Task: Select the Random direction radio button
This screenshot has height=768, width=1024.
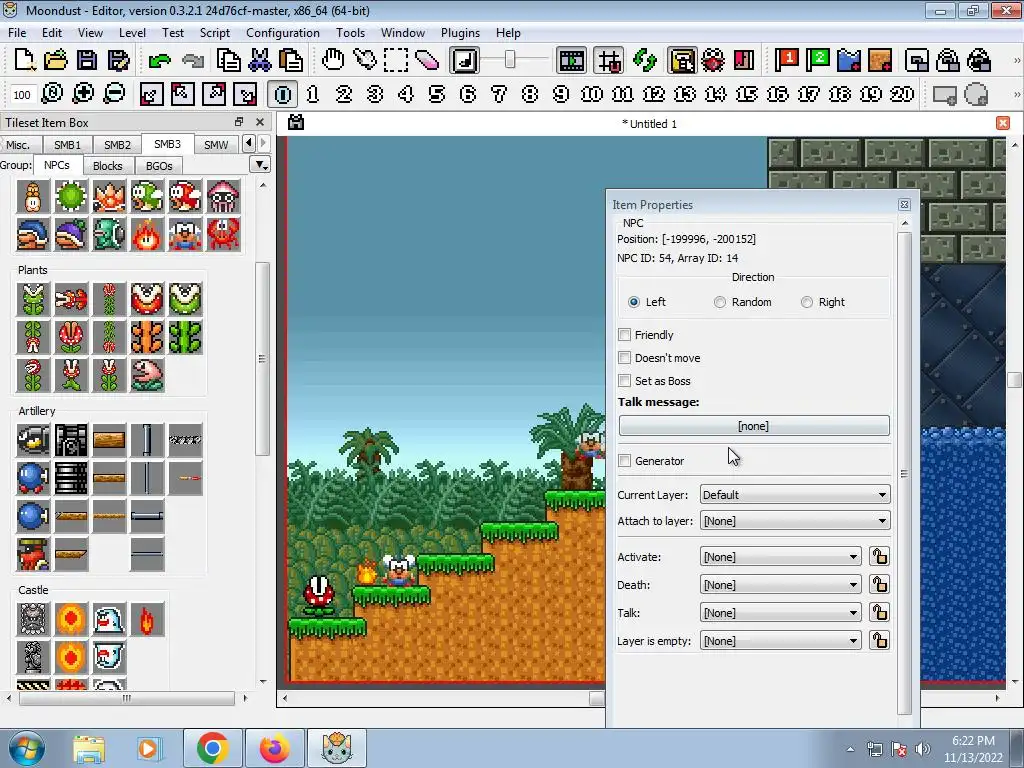Action: [720, 302]
